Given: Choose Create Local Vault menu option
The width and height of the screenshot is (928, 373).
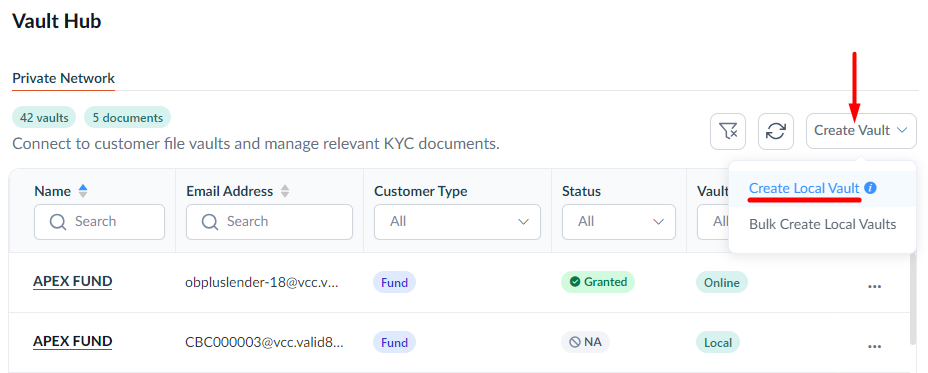Looking at the screenshot, I should (x=804, y=188).
